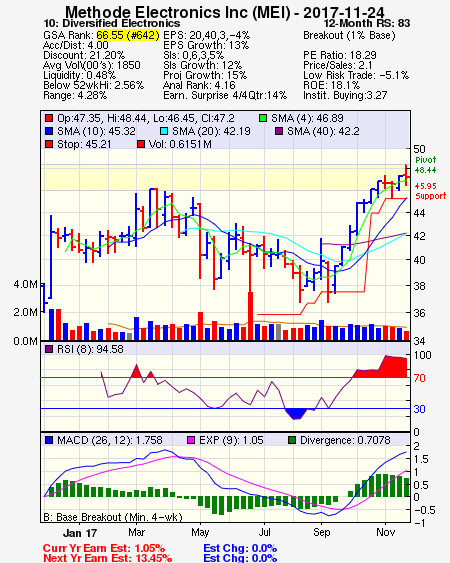Click the 'Sls Growth: 12%' statistic
Image resolution: width=450 pixels, height=563 pixels.
point(203,65)
